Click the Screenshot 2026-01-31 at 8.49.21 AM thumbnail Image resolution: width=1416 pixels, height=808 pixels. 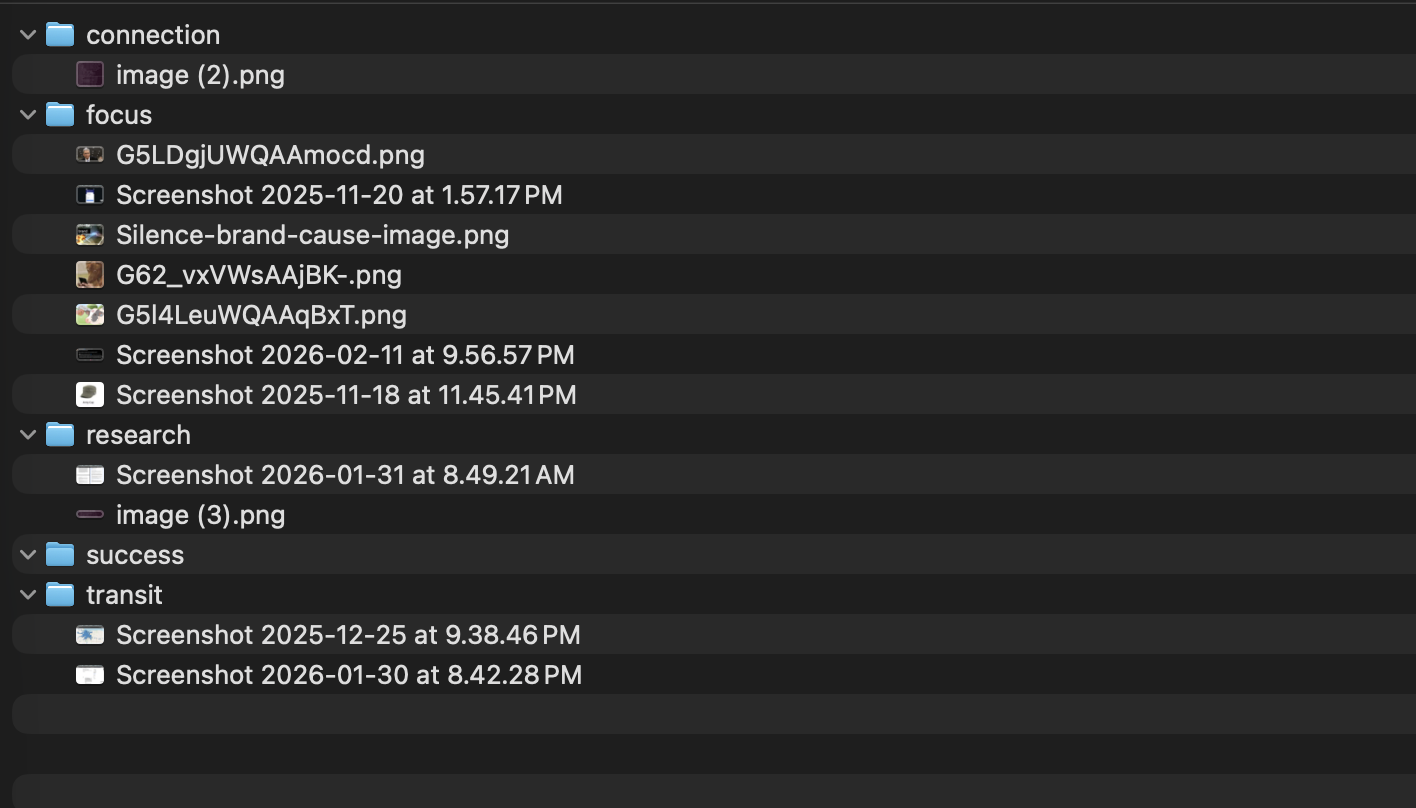click(90, 475)
